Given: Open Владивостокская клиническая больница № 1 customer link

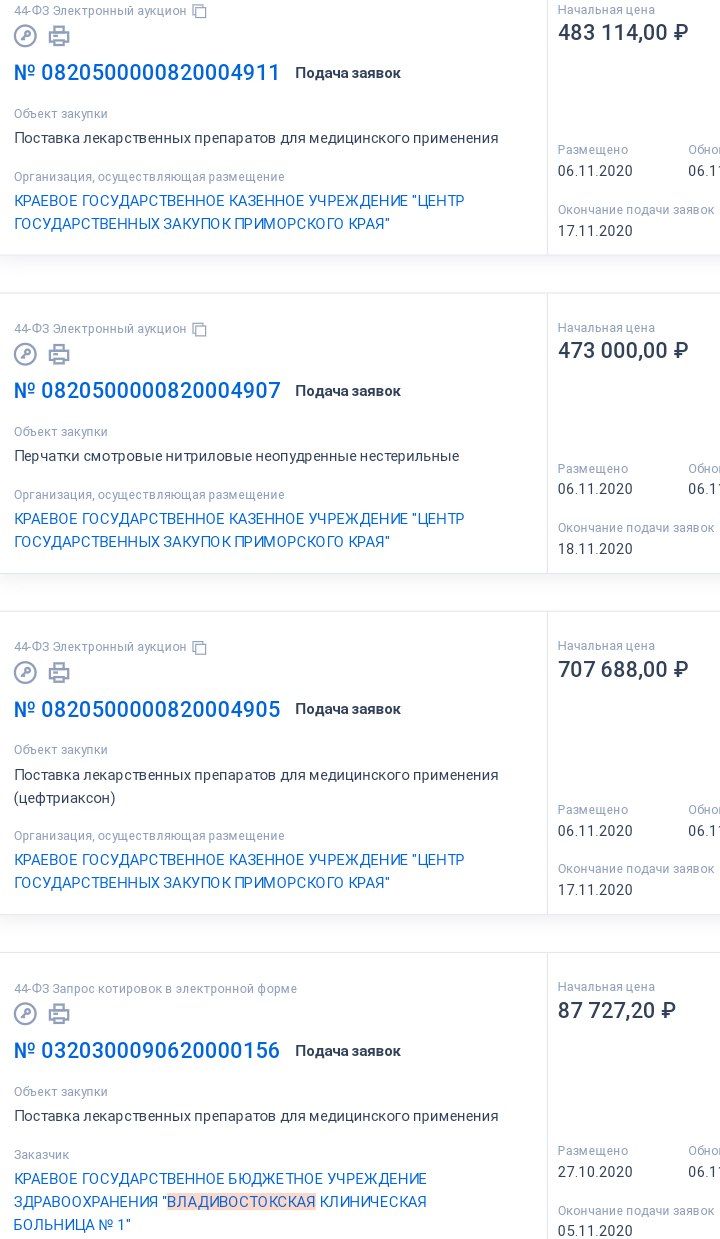Looking at the screenshot, I should [220, 1201].
